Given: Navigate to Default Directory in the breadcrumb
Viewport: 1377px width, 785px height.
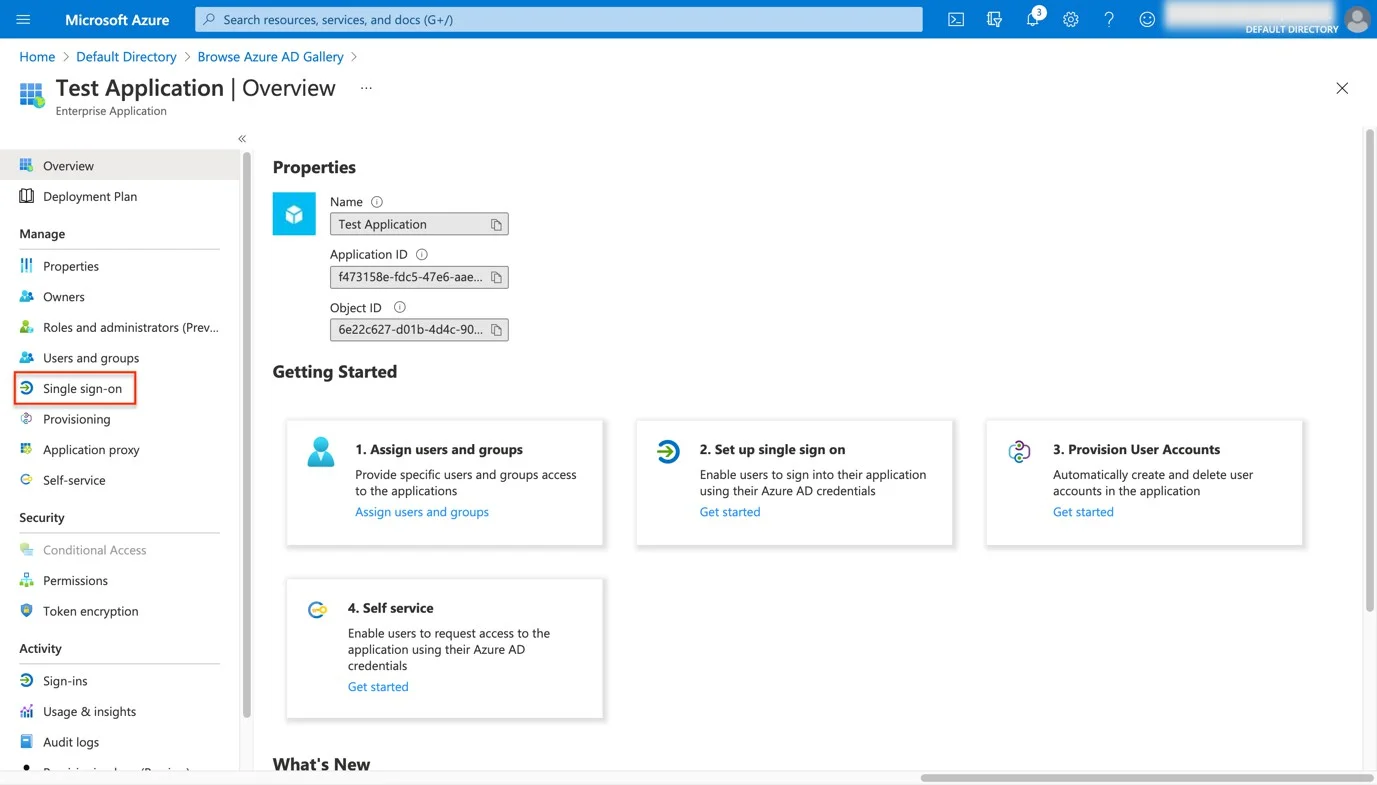Looking at the screenshot, I should [126, 57].
